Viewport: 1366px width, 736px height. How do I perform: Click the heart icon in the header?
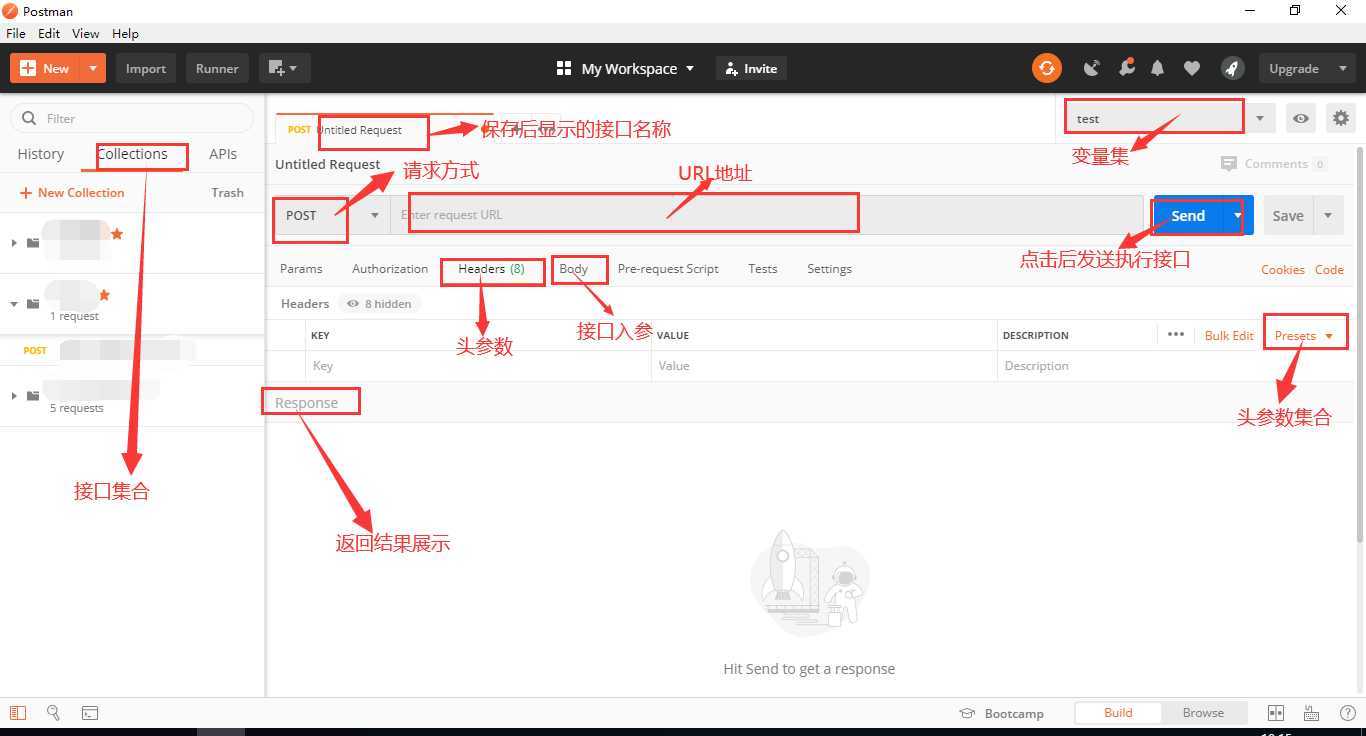coord(1191,68)
